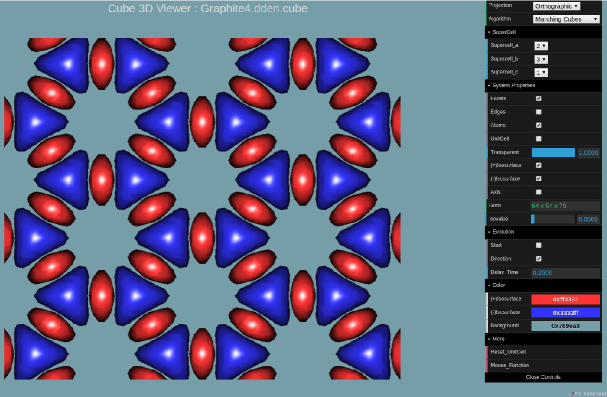Enable the Edges checkbox
Image resolution: width=607 pixels, height=397 pixels.
(x=538, y=112)
